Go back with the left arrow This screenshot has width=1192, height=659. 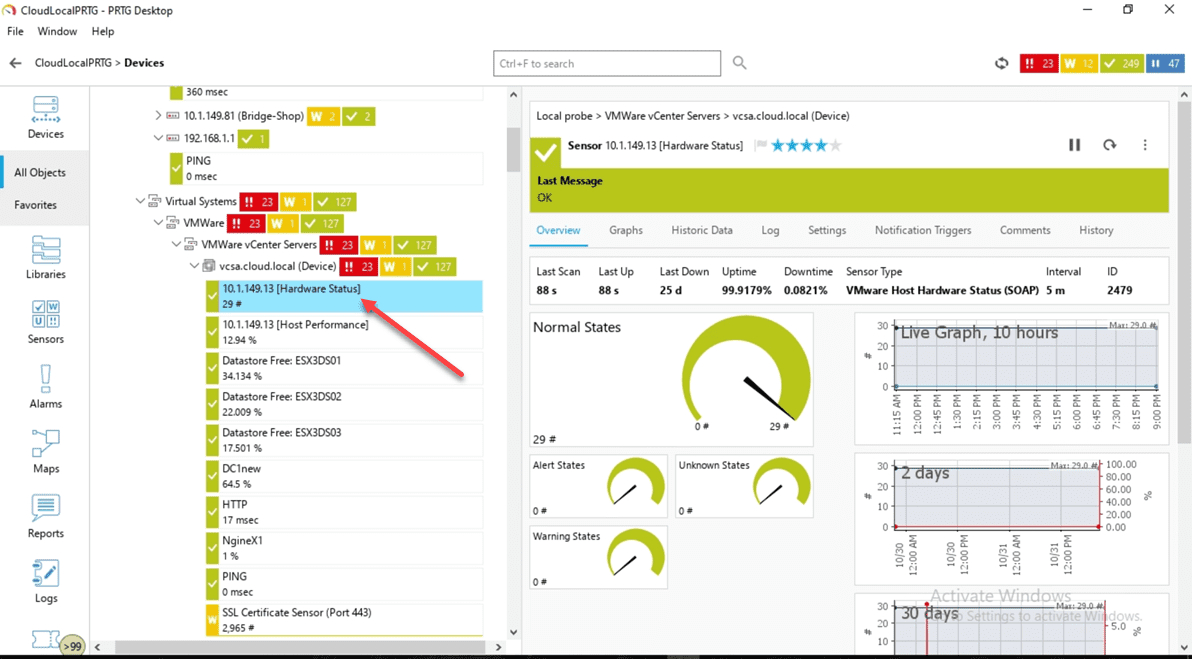click(x=15, y=63)
